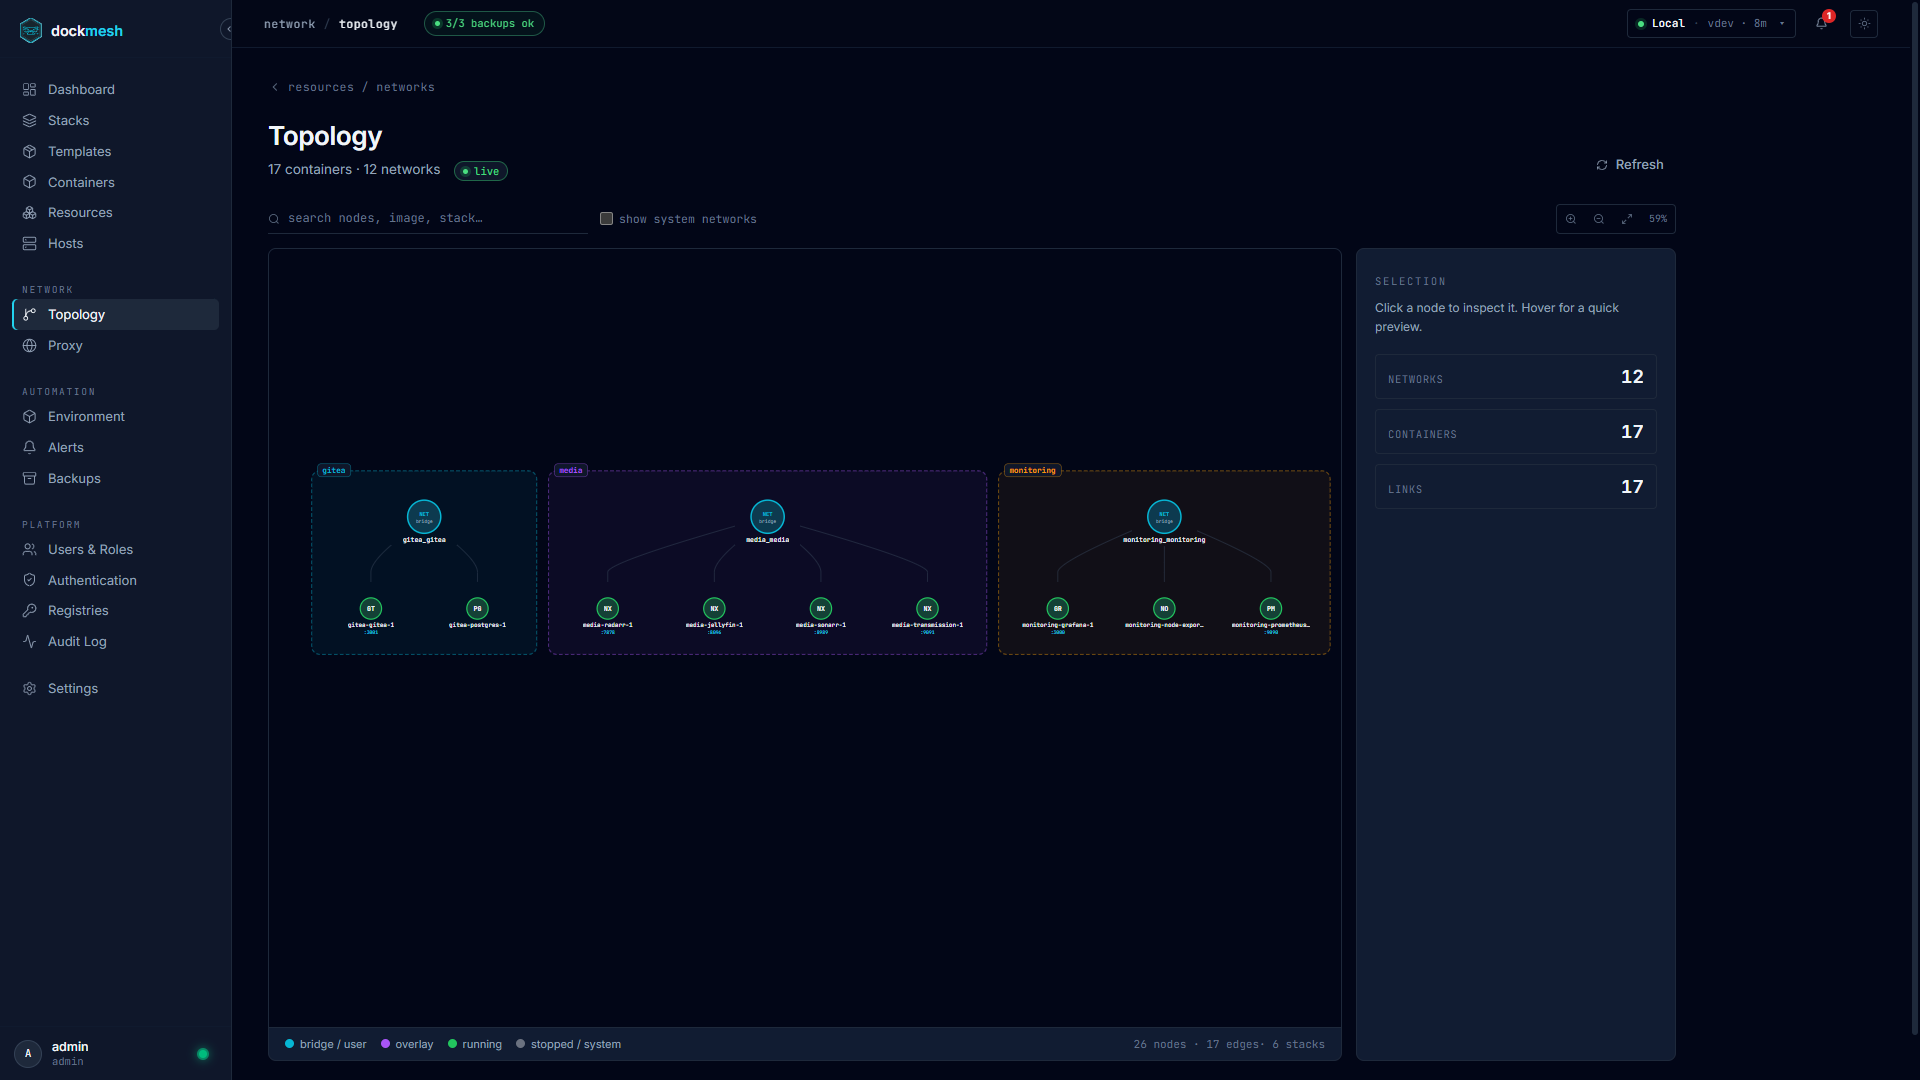Open the Local host selector dropdown
Image resolution: width=1920 pixels, height=1080 pixels.
pos(1711,23)
